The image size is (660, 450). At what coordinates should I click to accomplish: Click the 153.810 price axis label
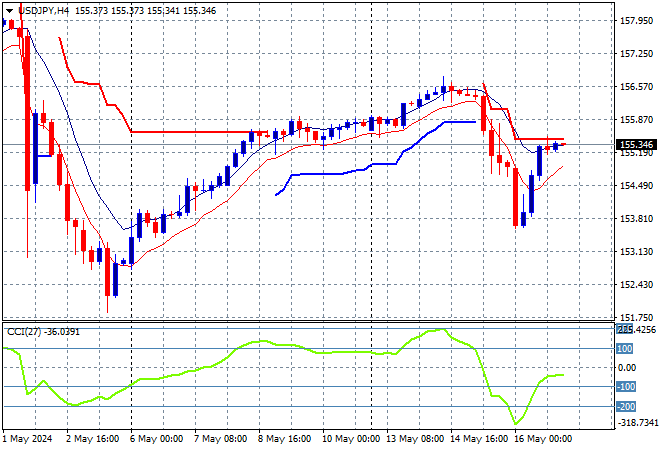[x=636, y=218]
